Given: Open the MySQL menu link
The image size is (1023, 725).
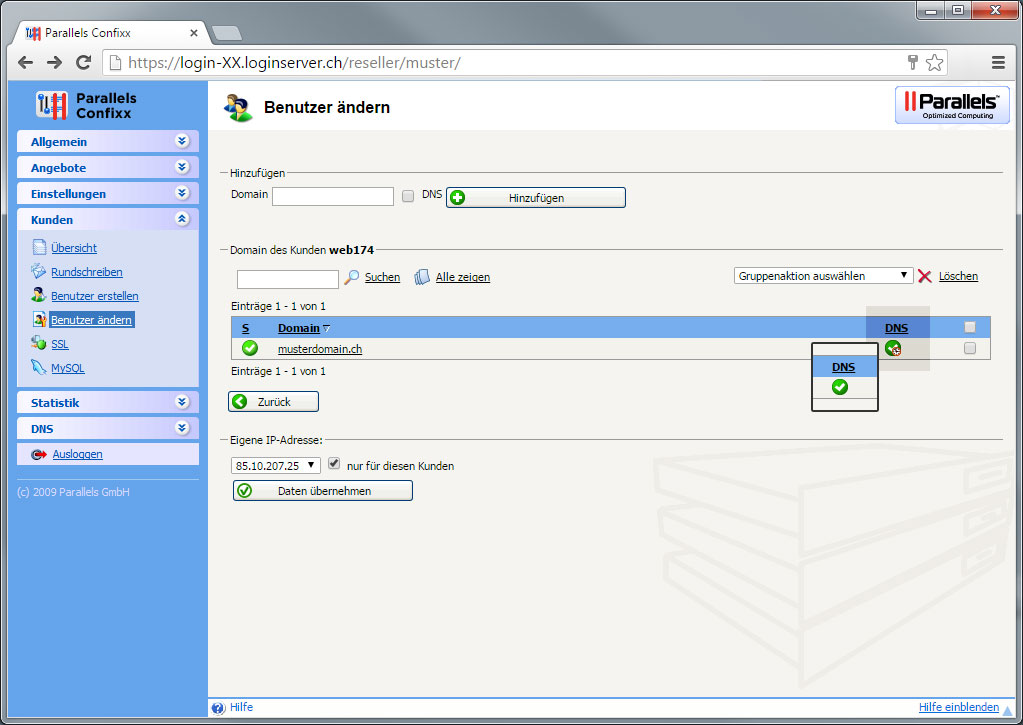Looking at the screenshot, I should (x=68, y=368).
